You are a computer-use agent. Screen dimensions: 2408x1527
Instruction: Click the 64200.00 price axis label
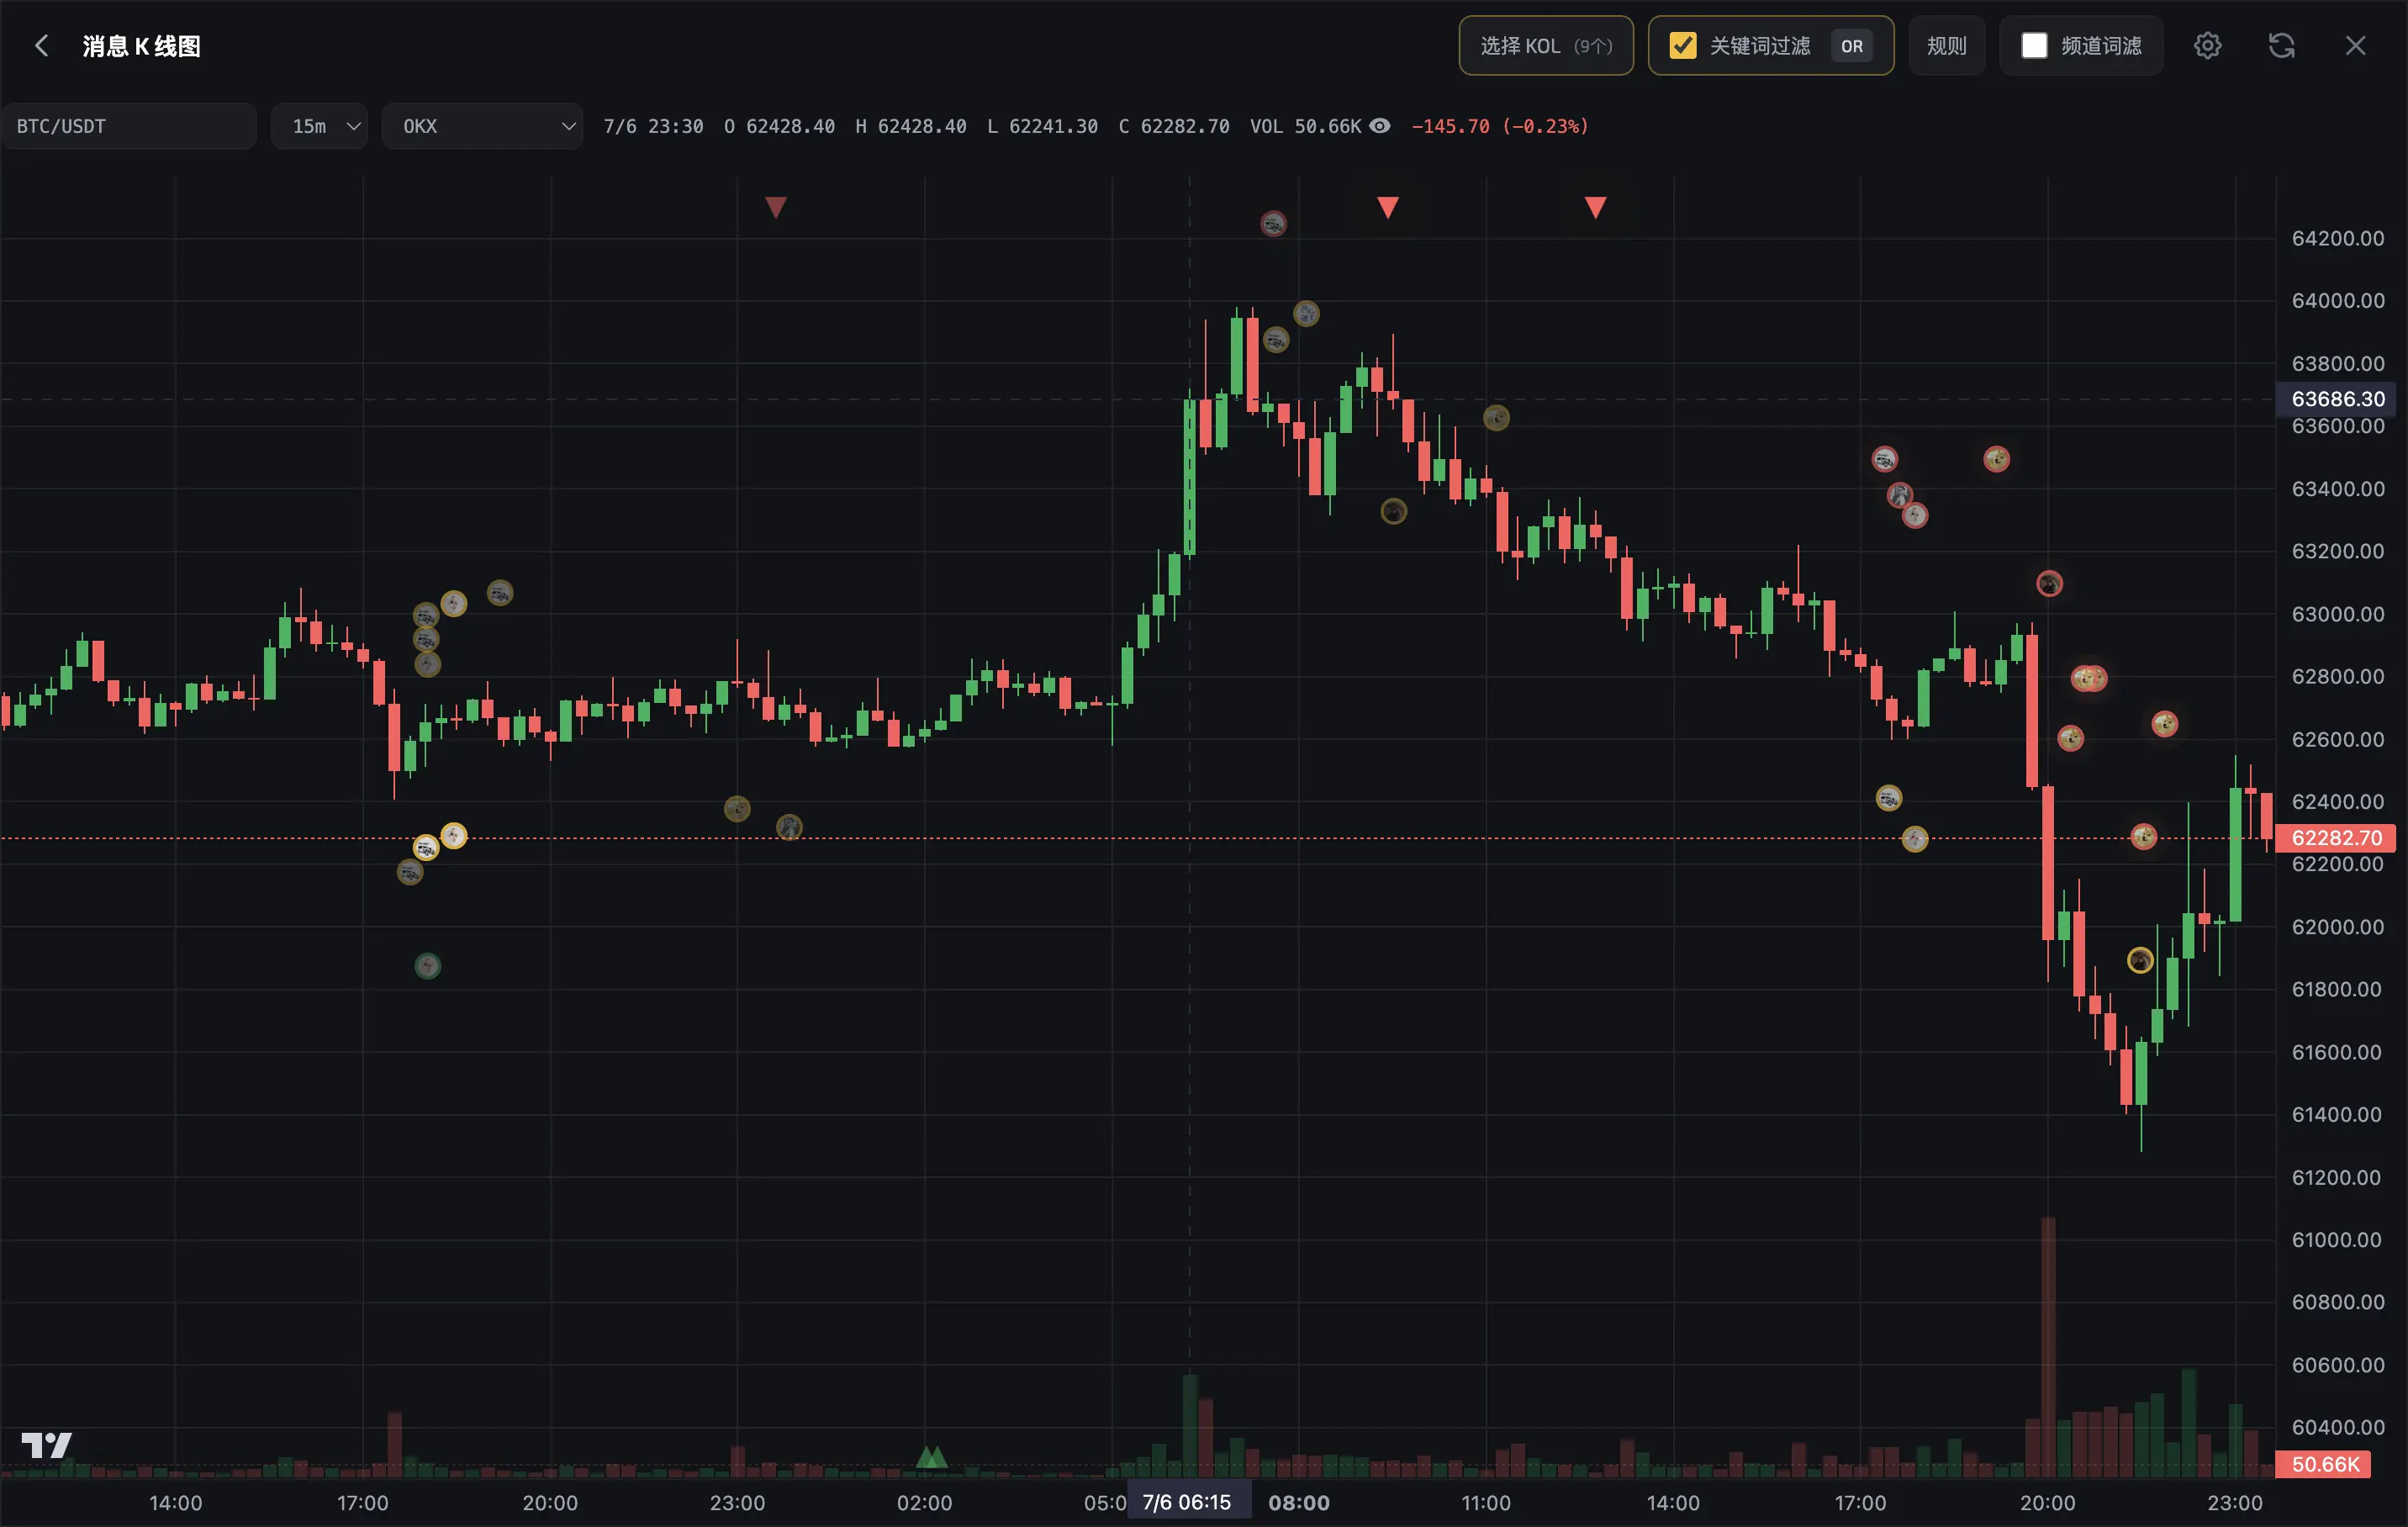[2337, 238]
